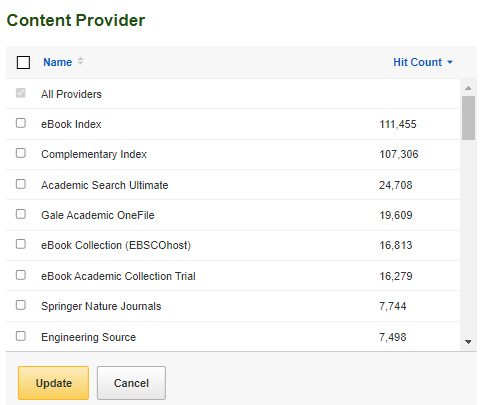Viewport: 484px width, 405px height.
Task: Click the 107,306 hit count value
Action: [399, 154]
